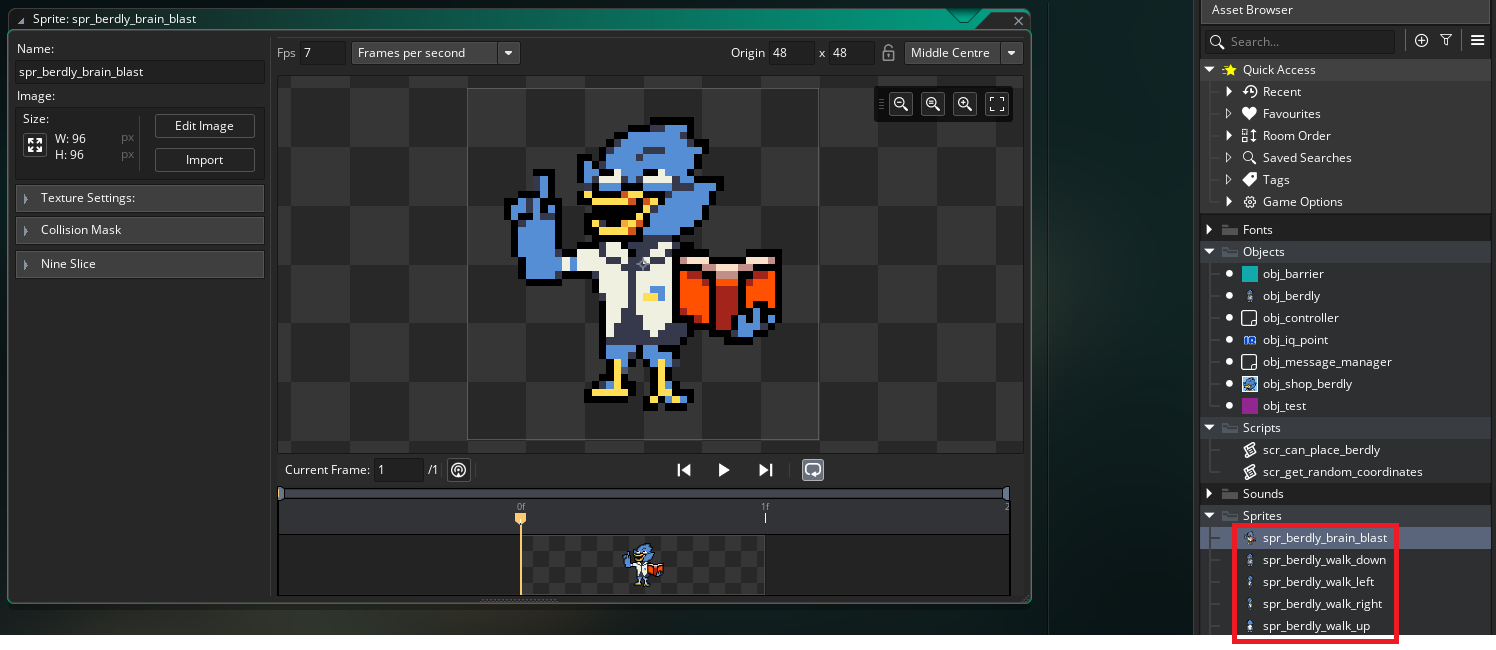Image resolution: width=1496 pixels, height=650 pixels.
Task: Click the resize sprite icon beside Size
Action: (x=35, y=146)
